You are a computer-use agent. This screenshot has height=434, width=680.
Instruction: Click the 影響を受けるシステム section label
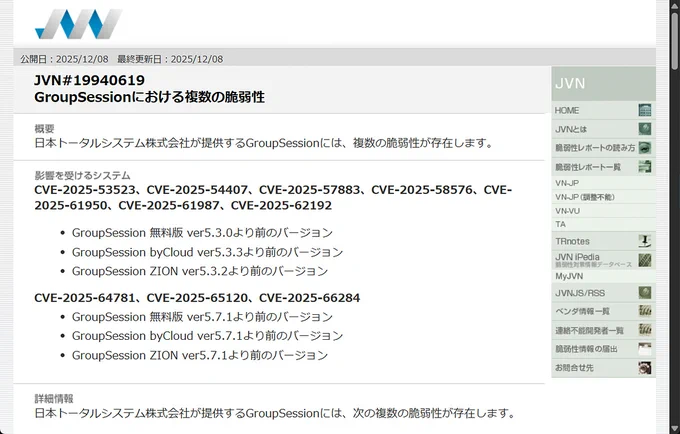pos(82,176)
